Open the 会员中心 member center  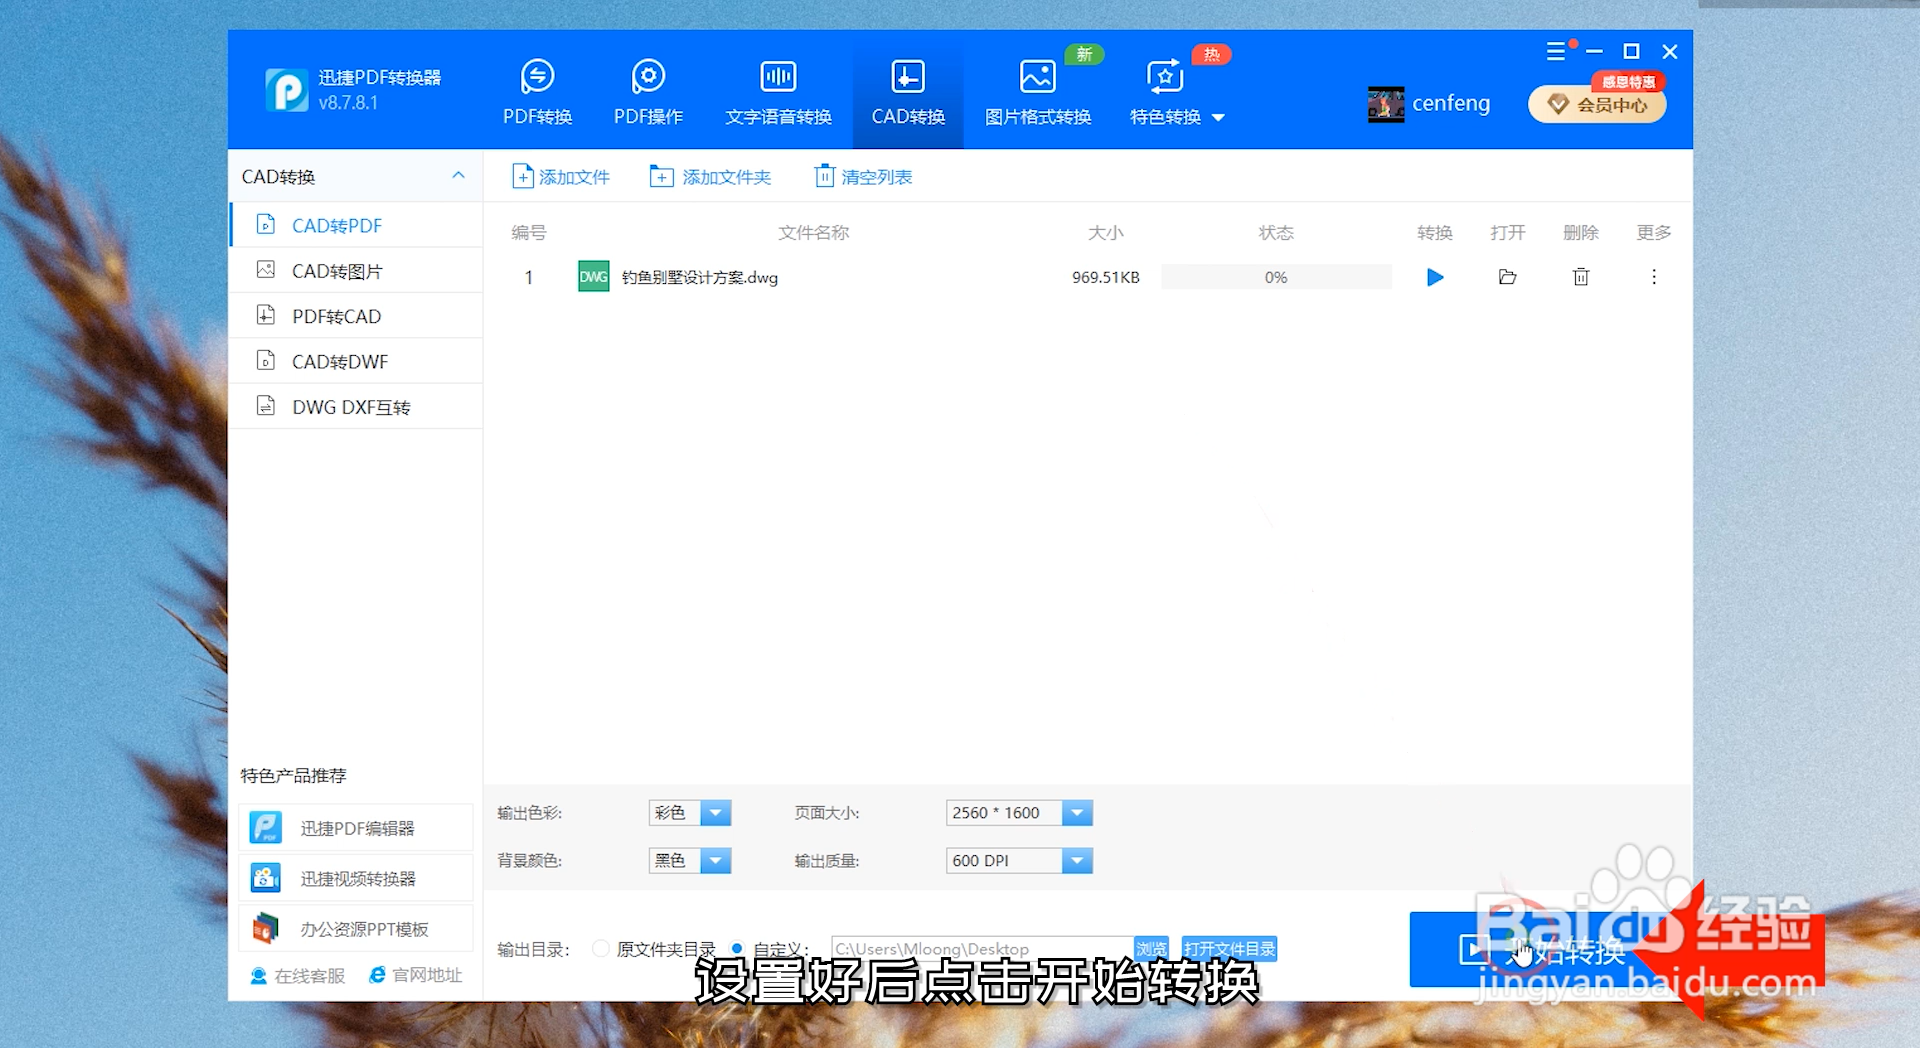1597,104
